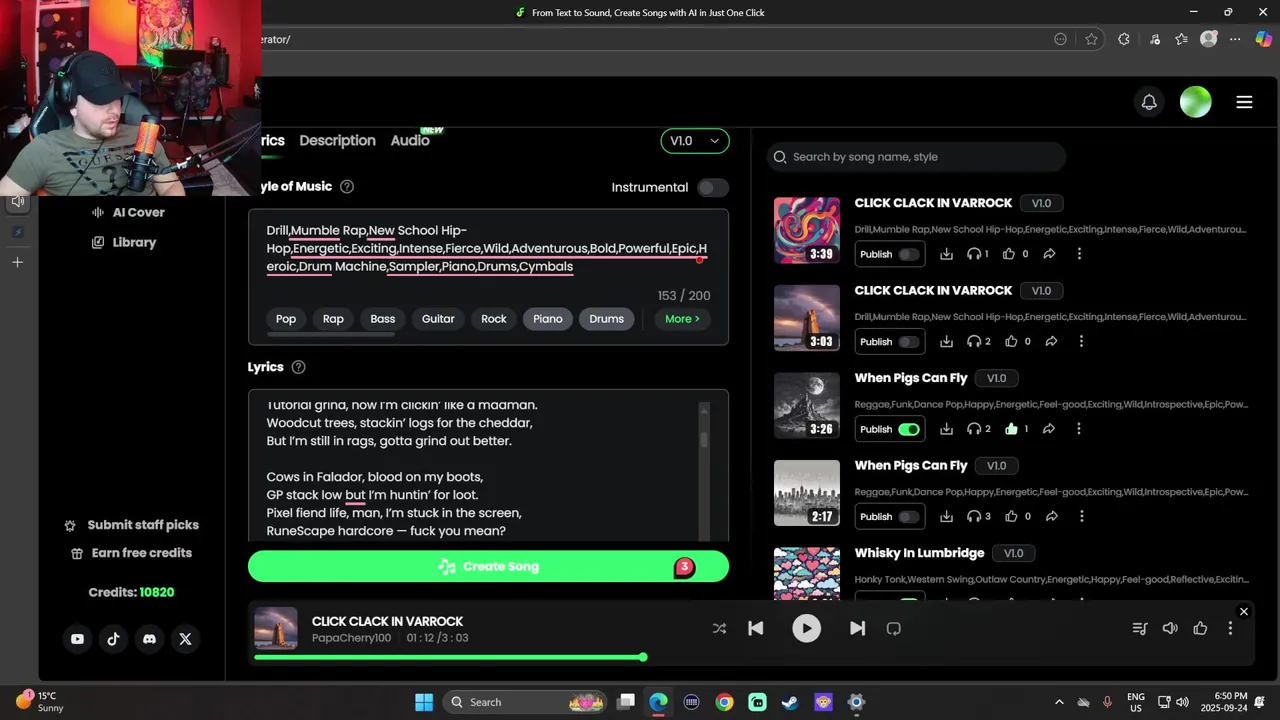
Task: Open the Discord social icon
Action: point(149,639)
